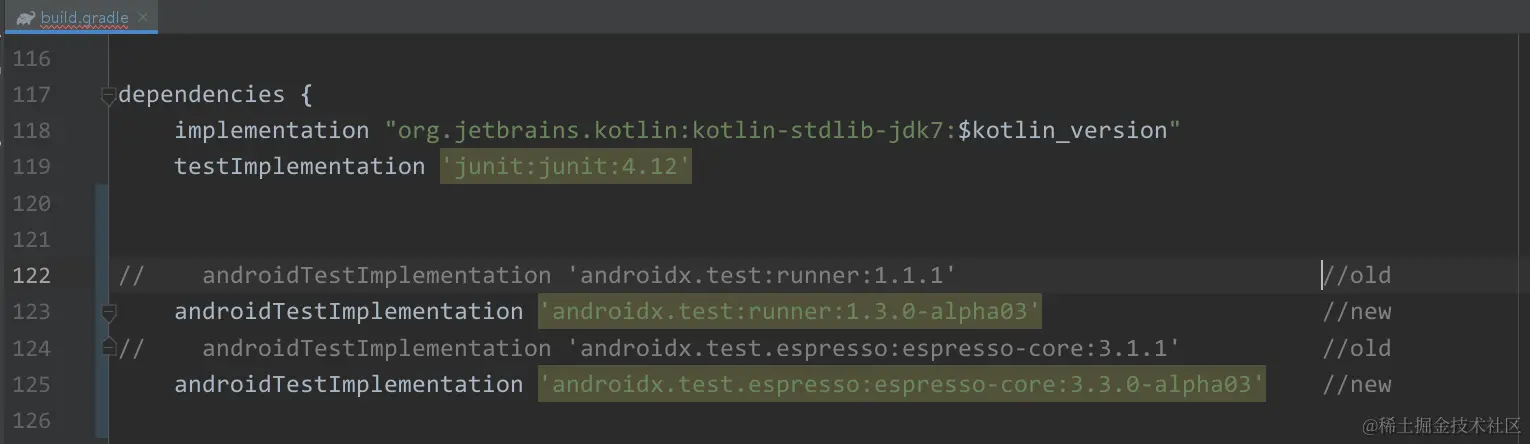
Task: Click line number 117 in gutter
Action: (x=31, y=95)
